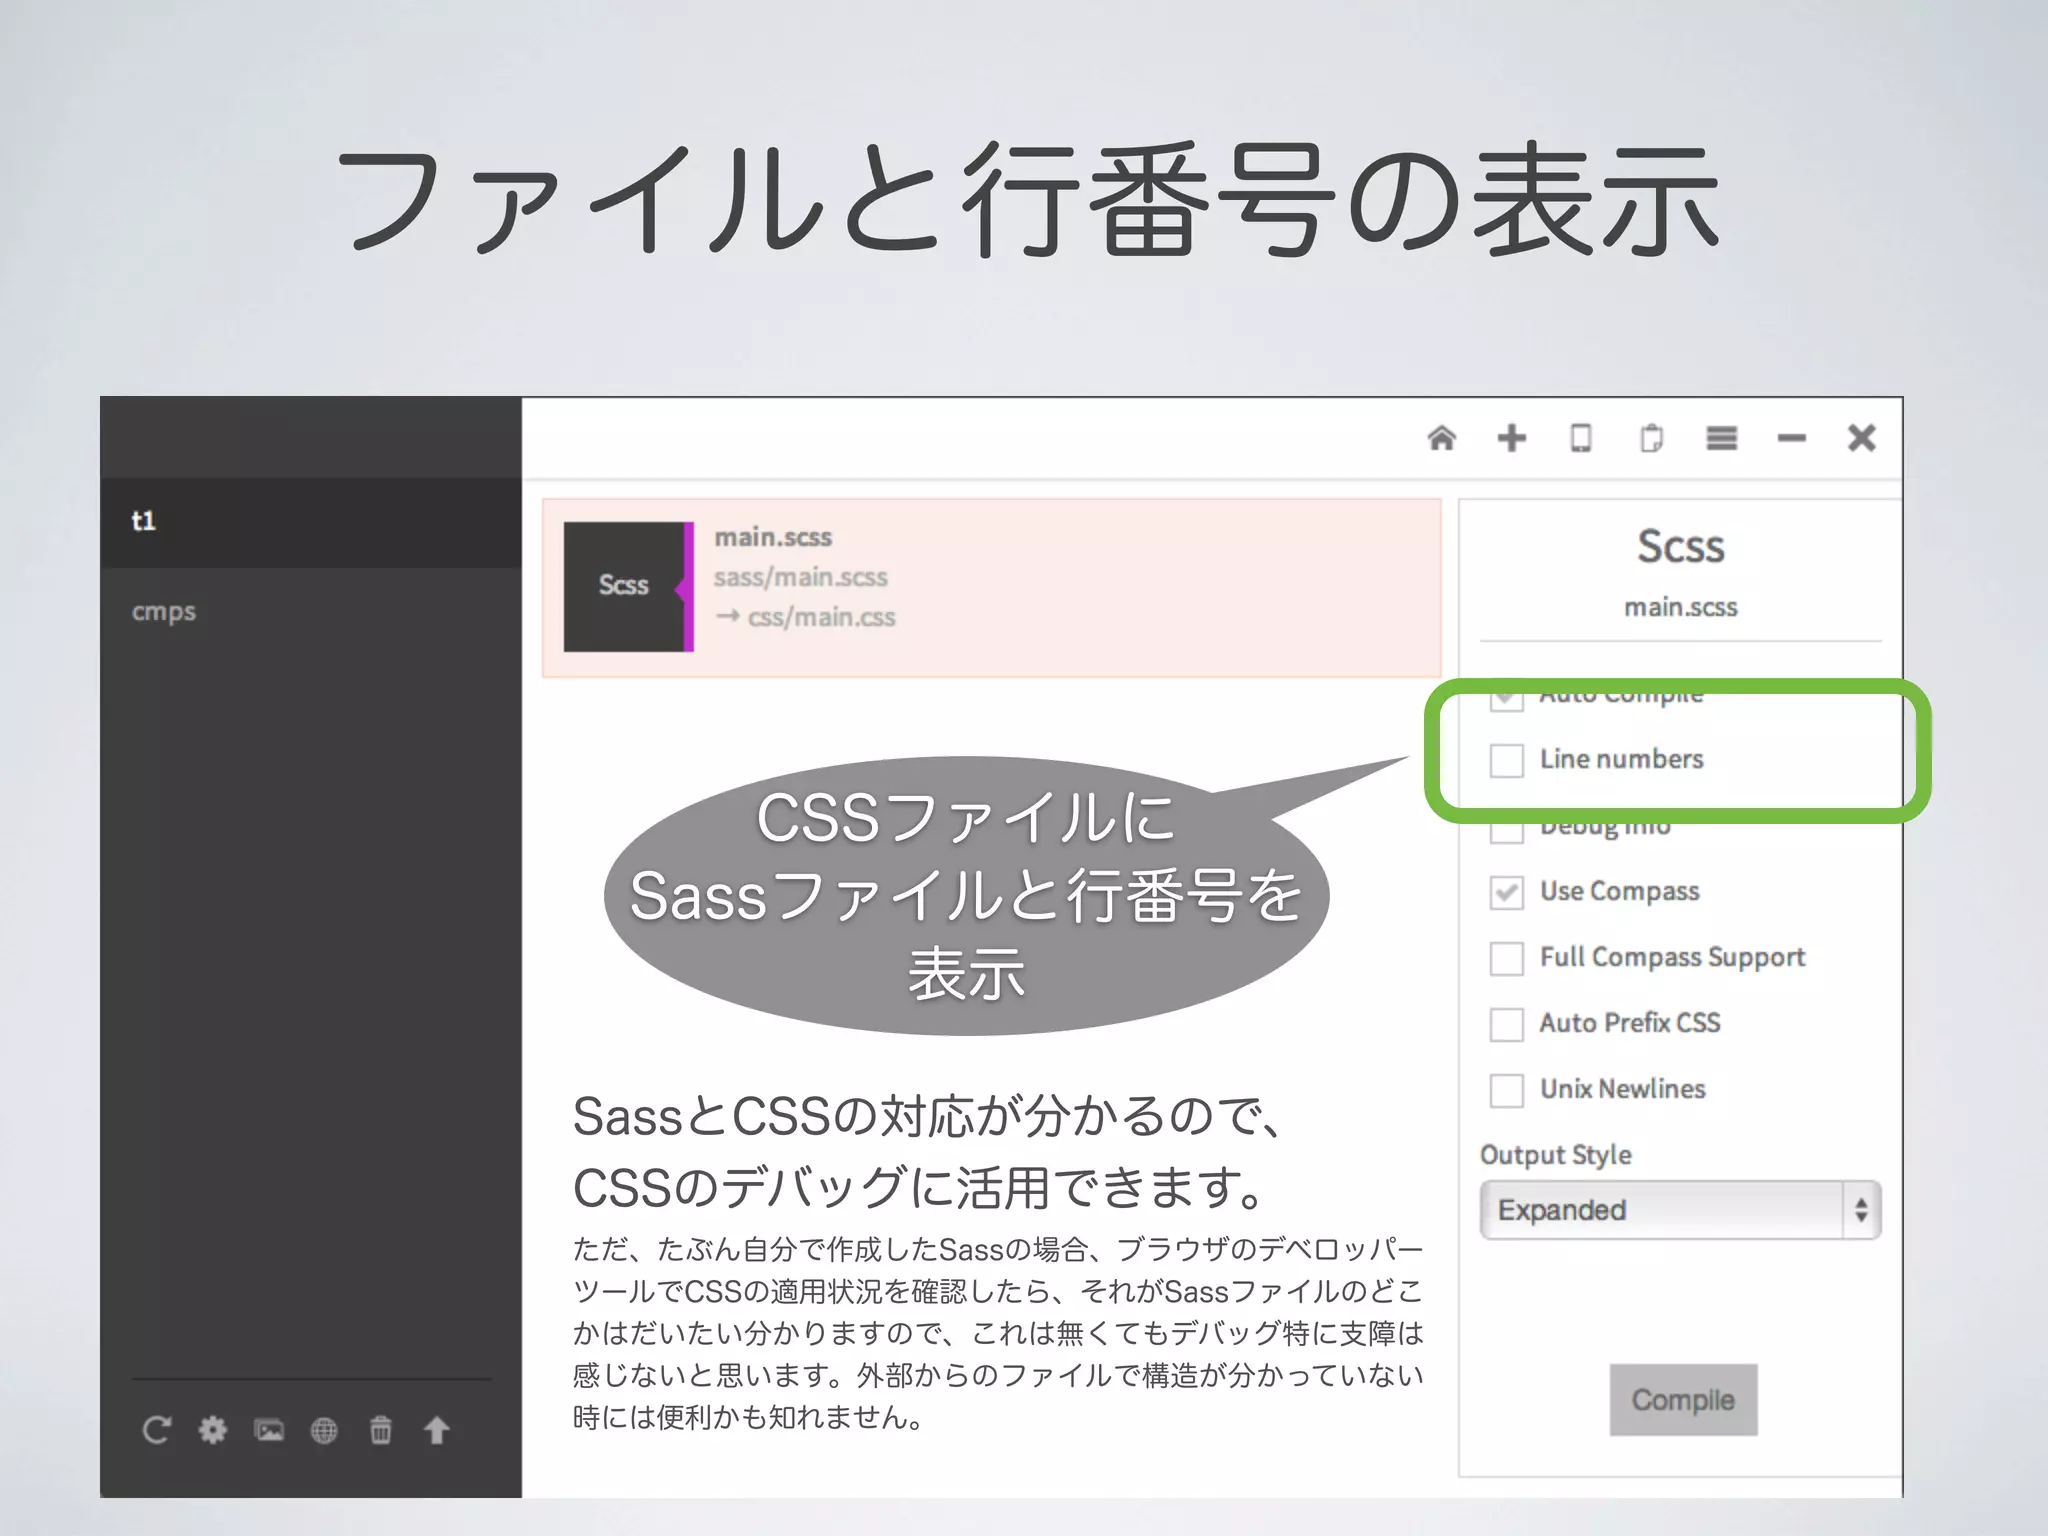This screenshot has width=2048, height=1536.
Task: Minimize the window with the dash icon
Action: (1791, 438)
